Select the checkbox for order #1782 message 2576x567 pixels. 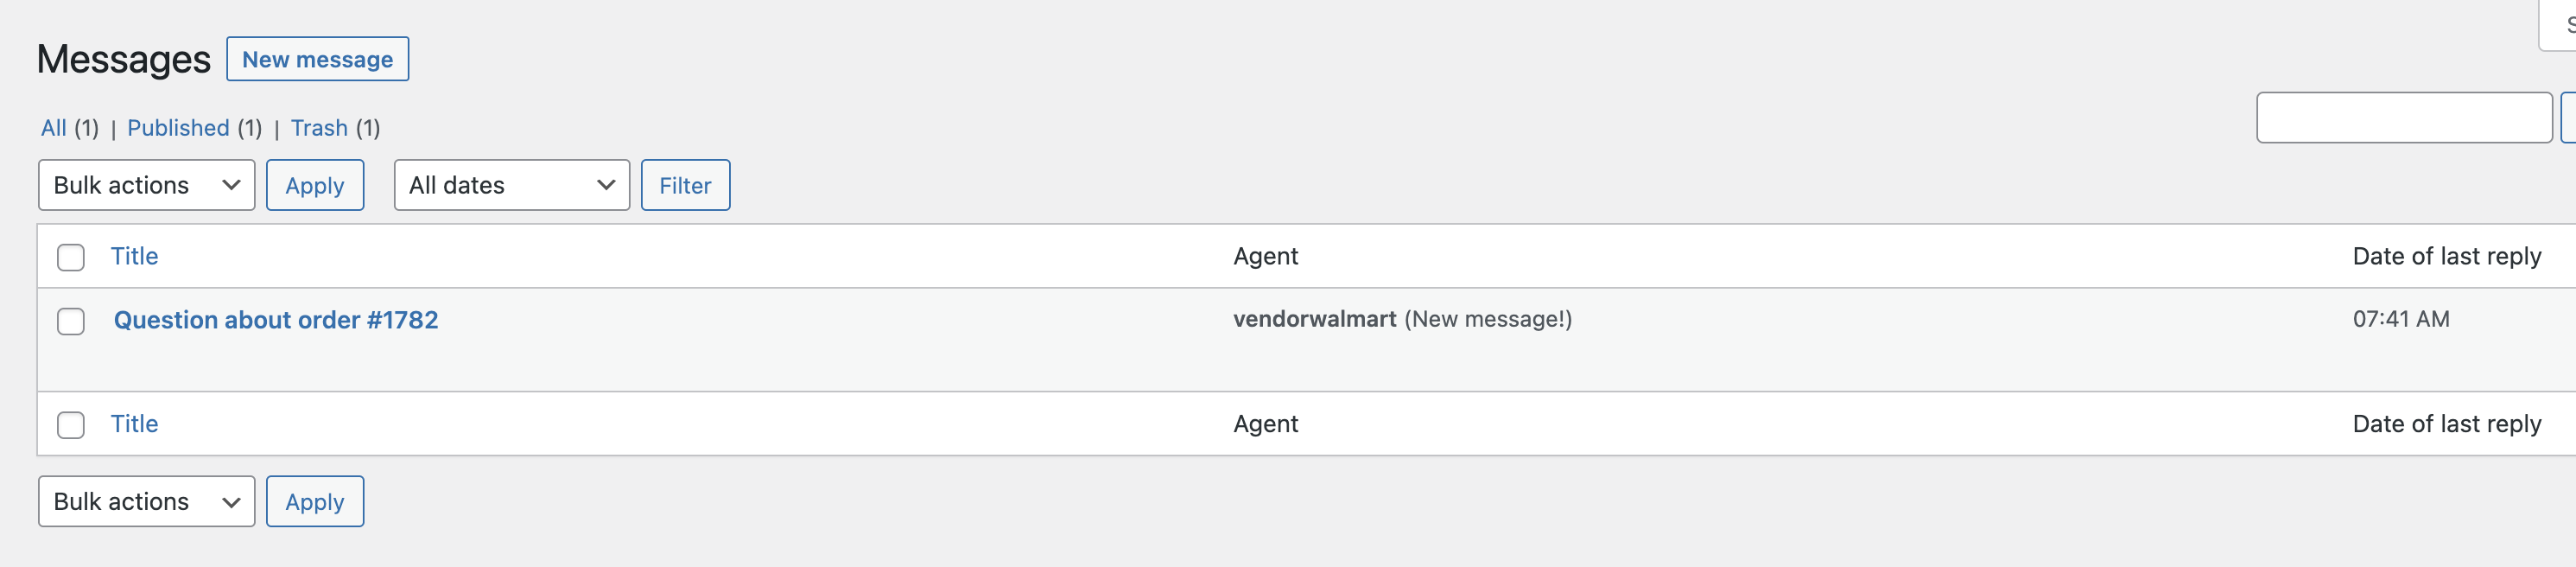pyautogui.click(x=70, y=322)
